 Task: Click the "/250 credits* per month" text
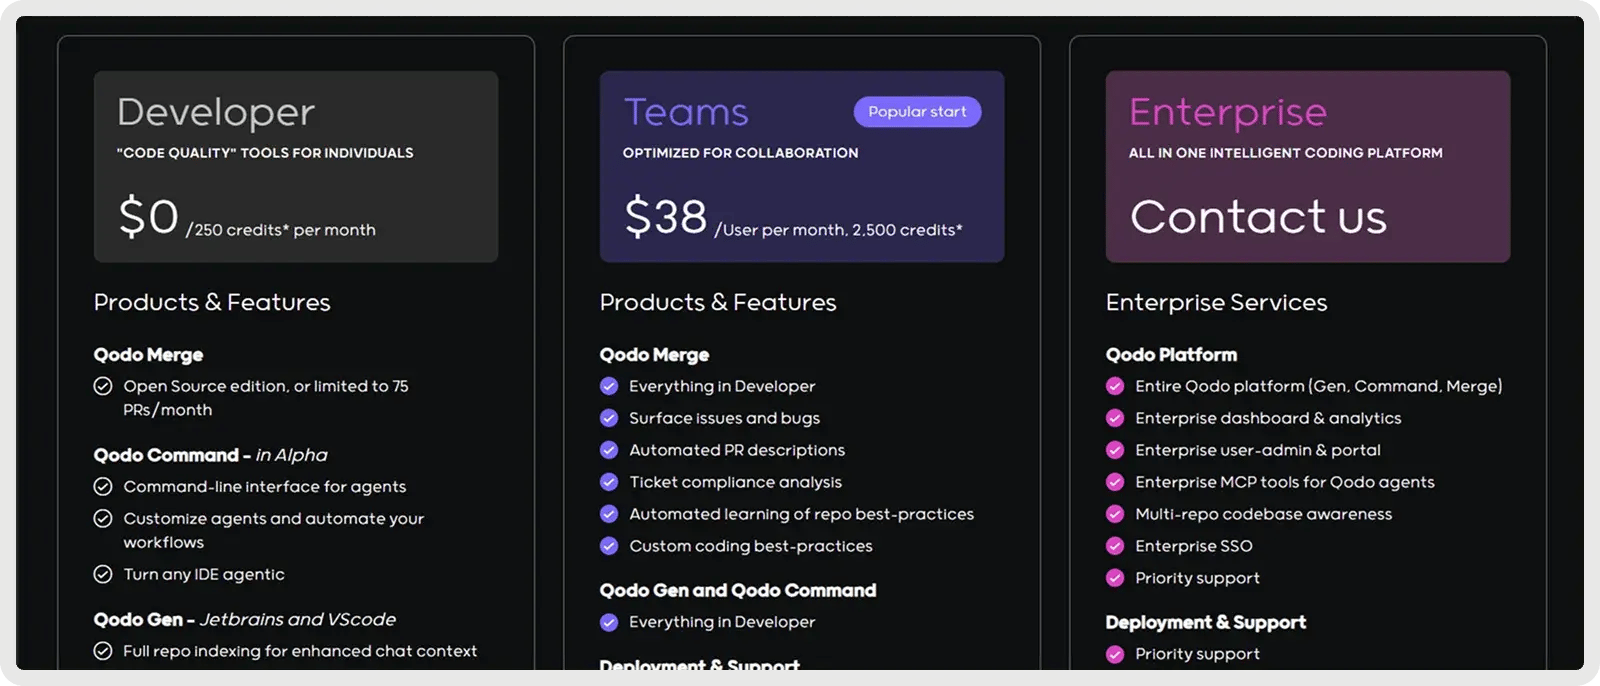(281, 230)
